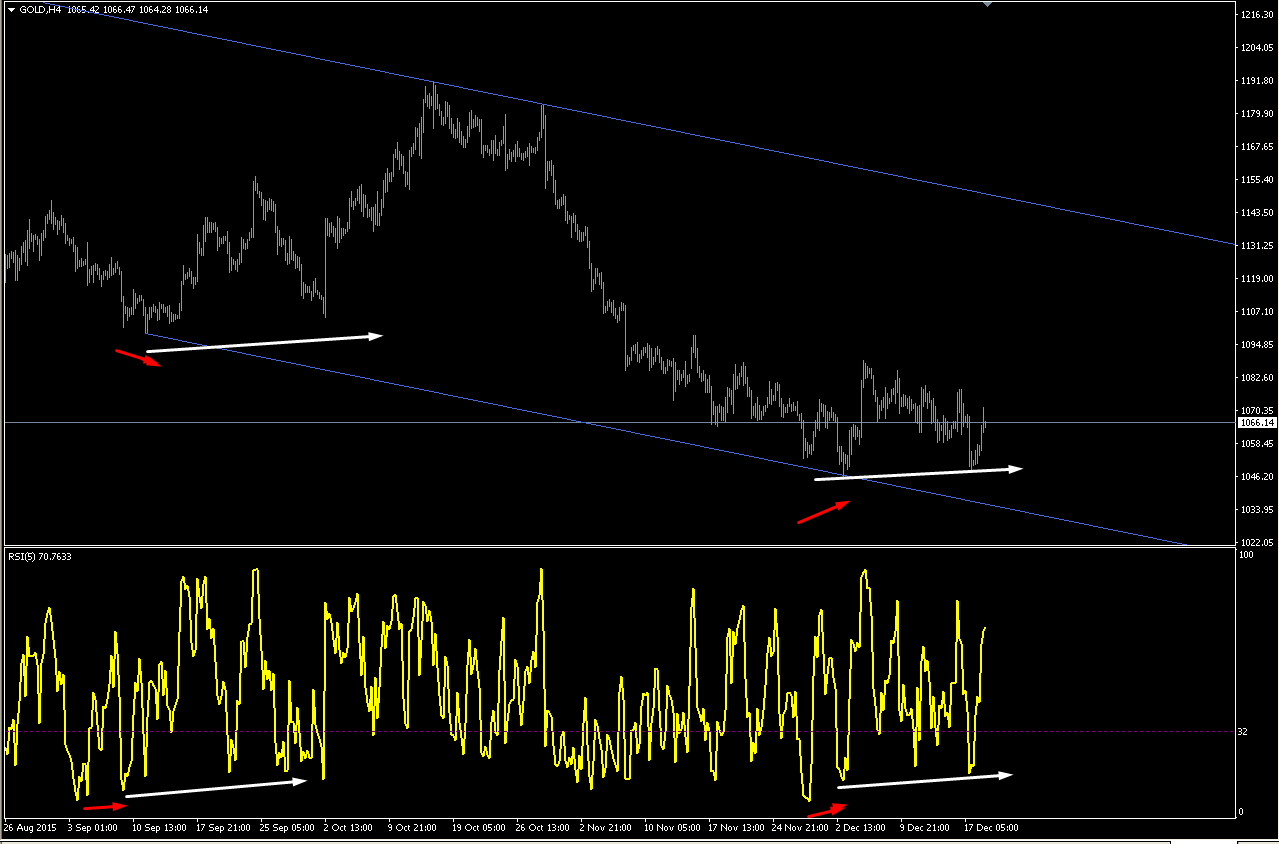Click the 1167.65 price axis label
The height and width of the screenshot is (844, 1279).
[x=1256, y=147]
